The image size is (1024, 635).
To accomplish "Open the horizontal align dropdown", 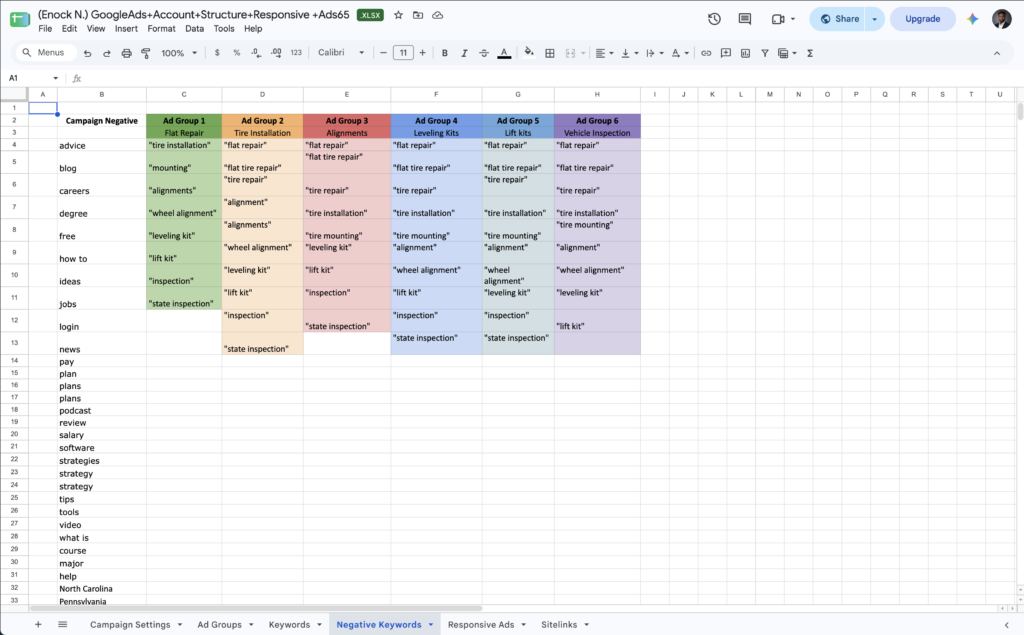I will point(604,53).
